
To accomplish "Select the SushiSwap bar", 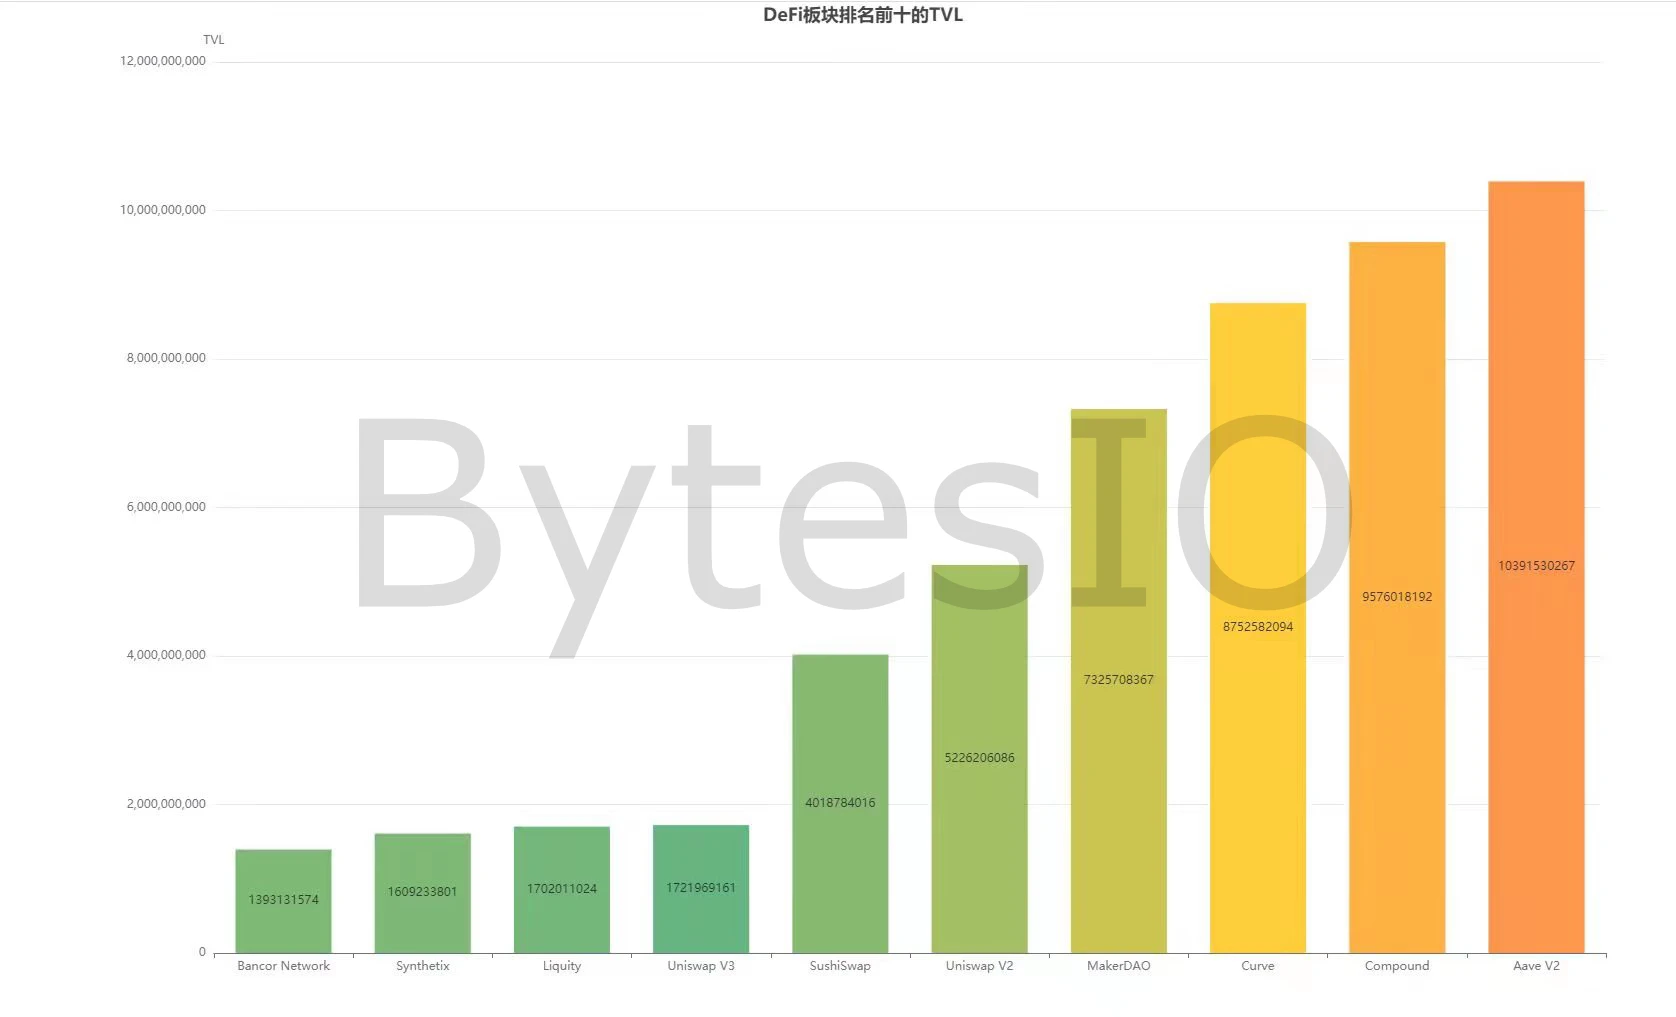I will pyautogui.click(x=840, y=804).
